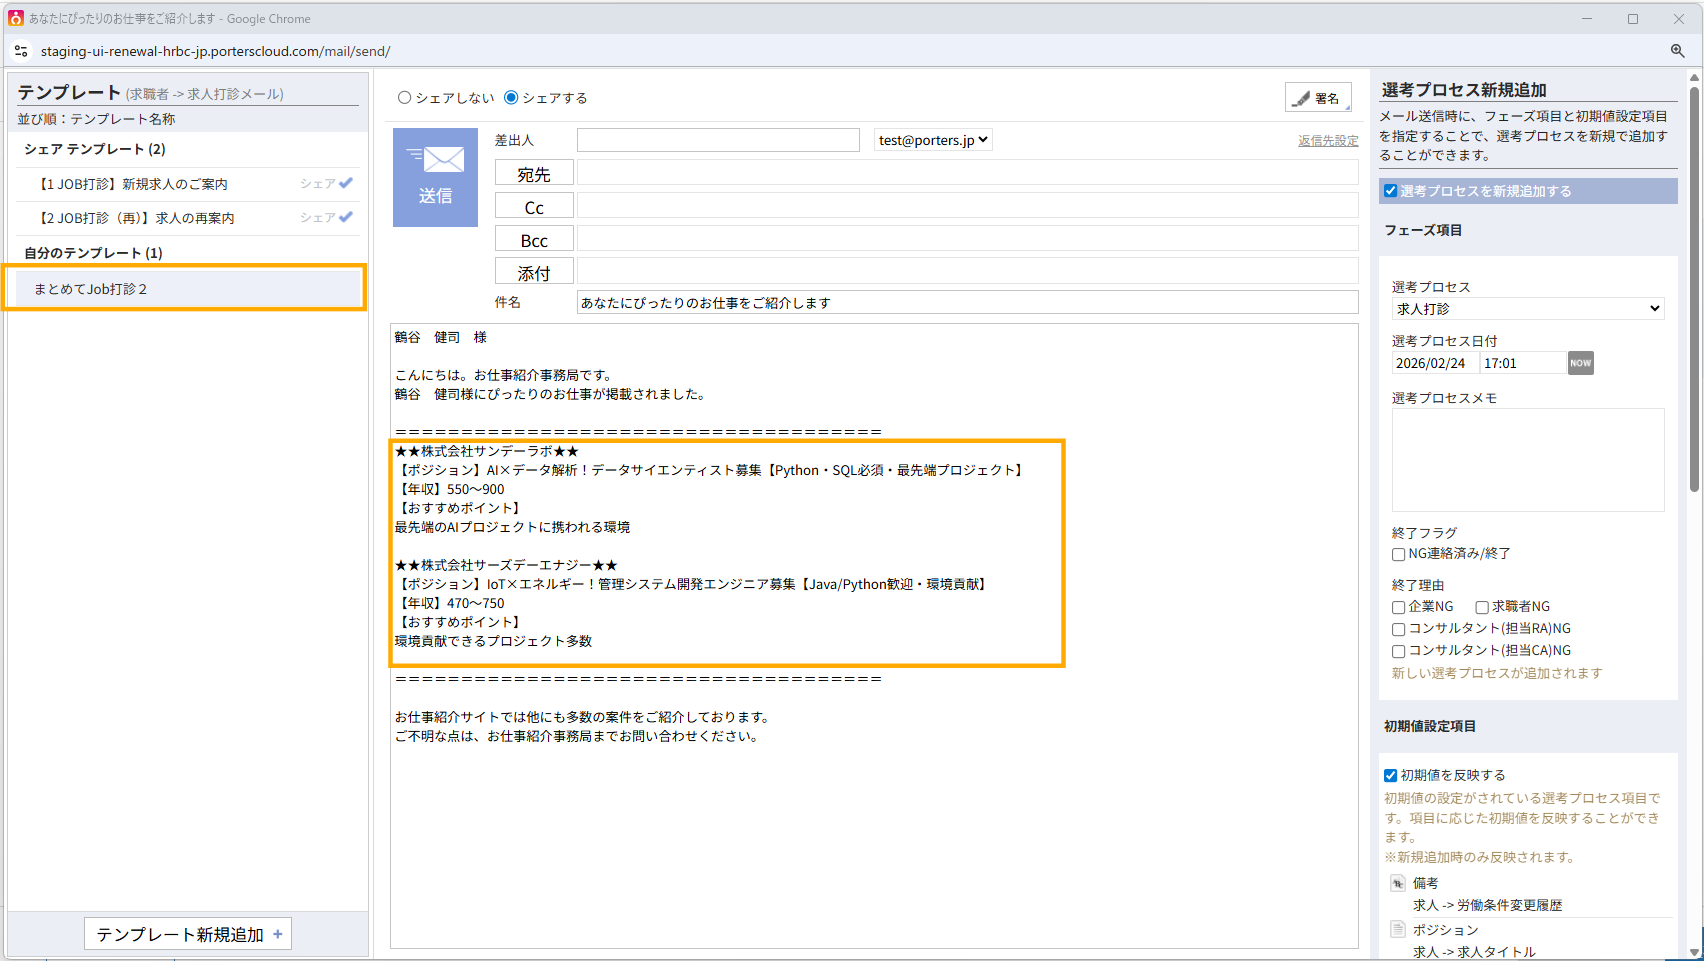Viewport: 1704px width, 961px height.
Task: Click the 備考 item icon in initial values
Action: tap(1398, 883)
